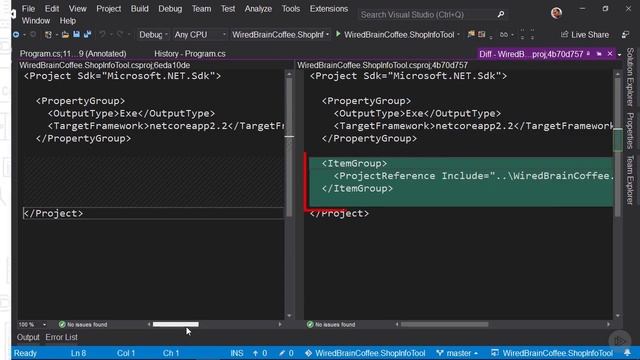Click the Navigate Backward arrow icon
This screenshot has height=360, width=640.
(16, 35)
